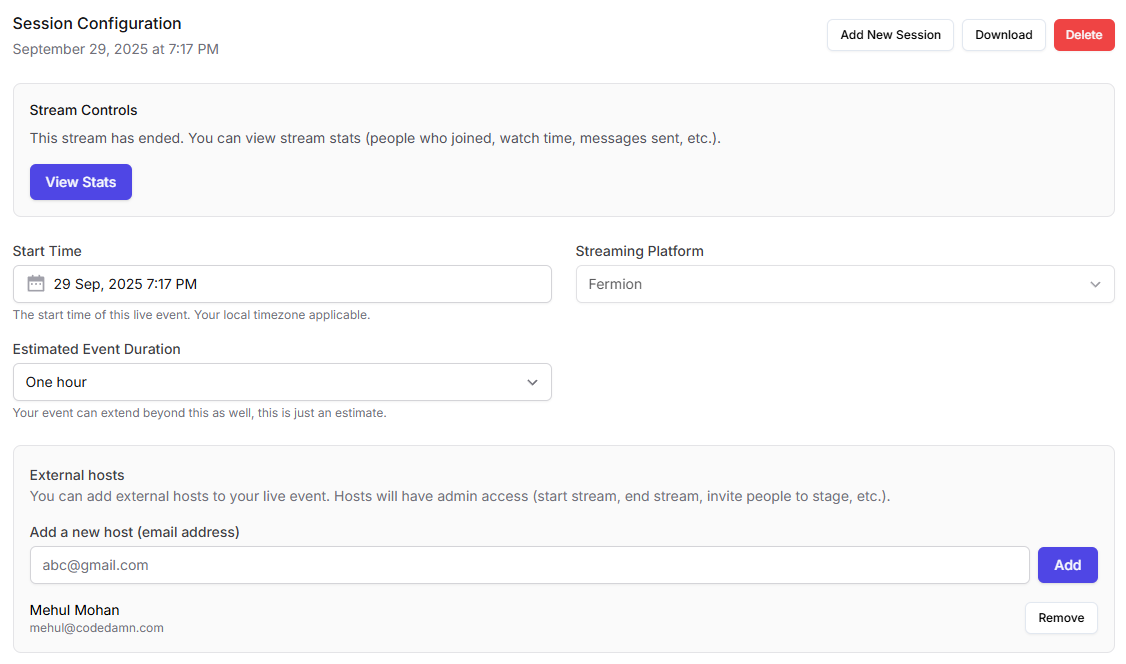Screen dimensions: 1126x664
Task: Click the Add New Session button
Action: (889, 35)
